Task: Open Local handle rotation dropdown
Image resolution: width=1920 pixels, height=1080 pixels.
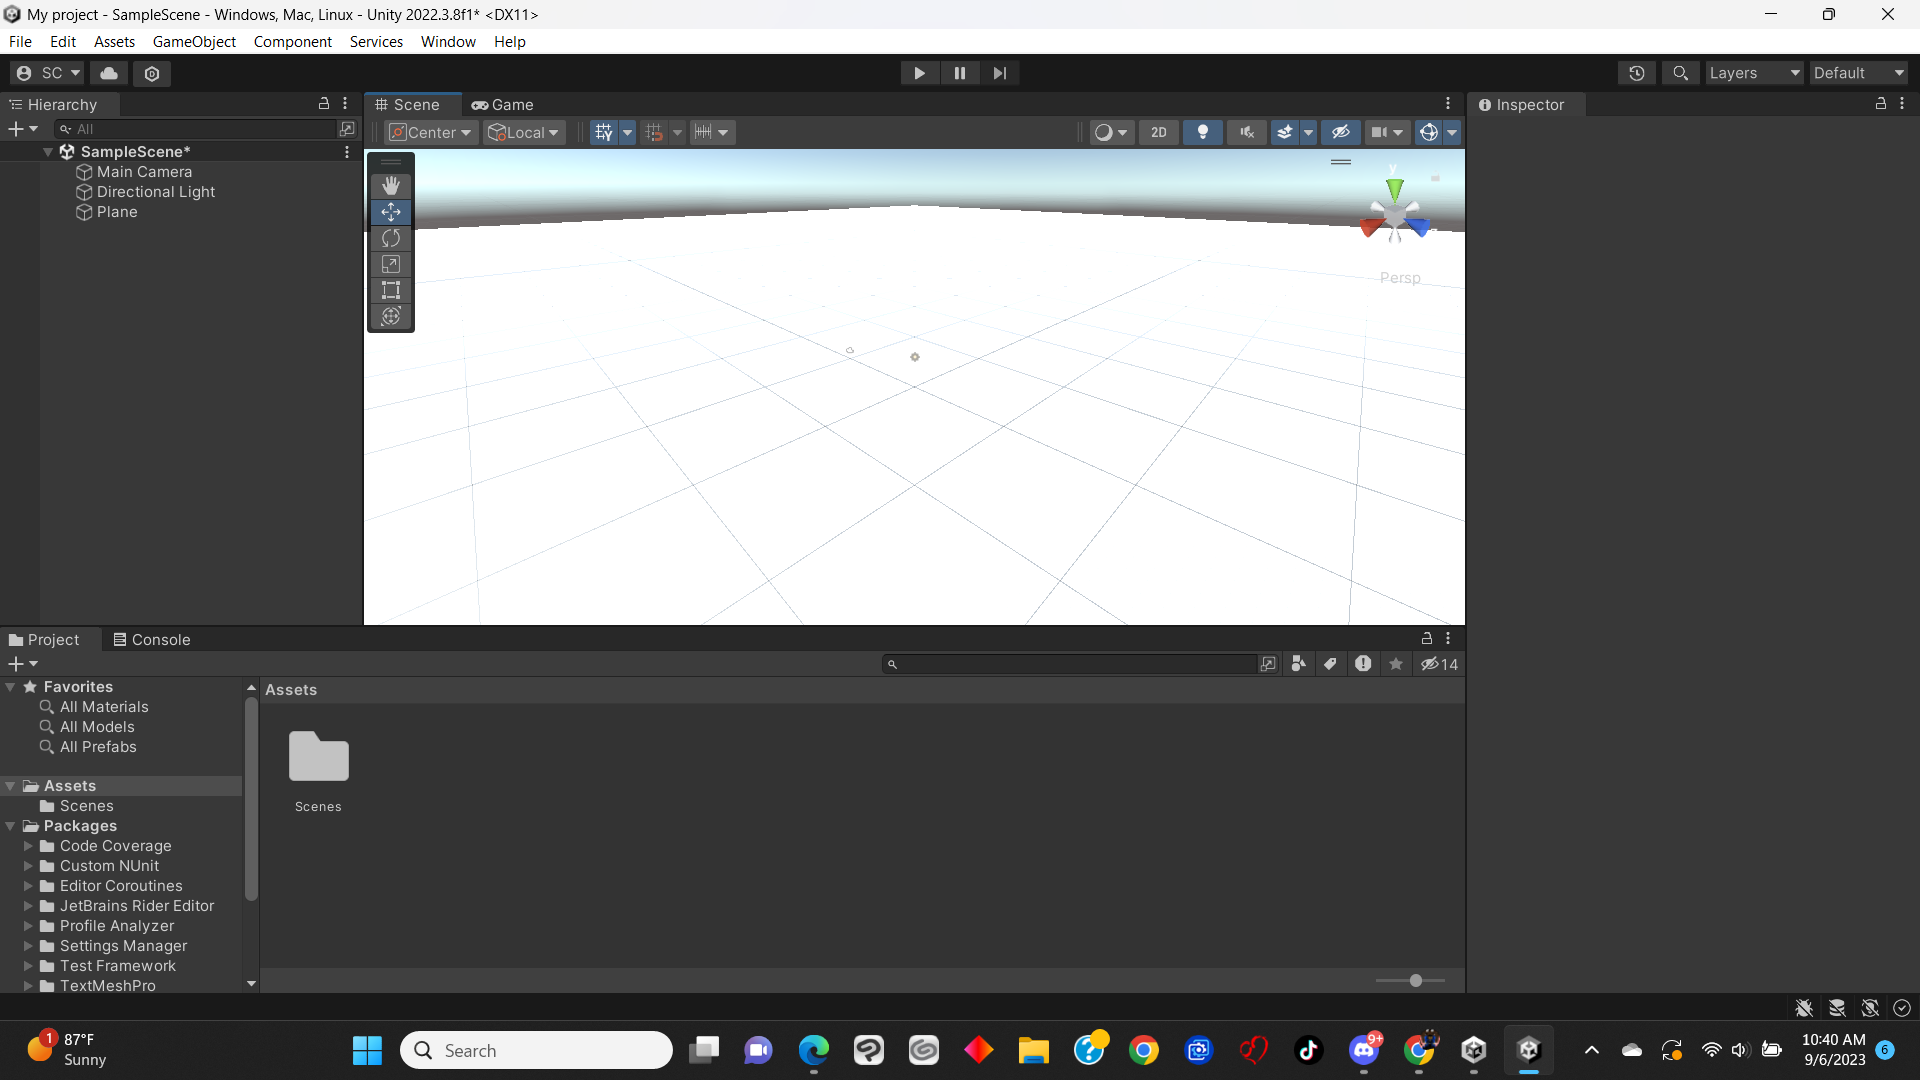Action: 523,132
